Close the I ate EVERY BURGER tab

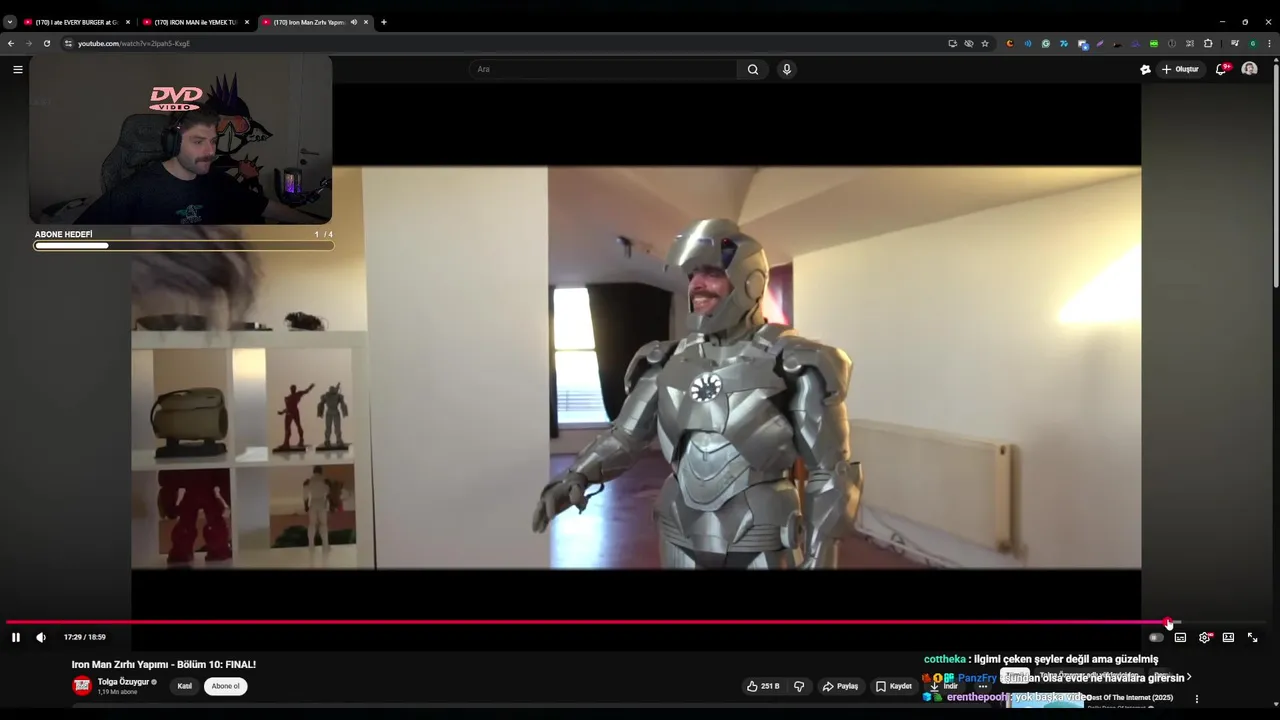(x=127, y=22)
